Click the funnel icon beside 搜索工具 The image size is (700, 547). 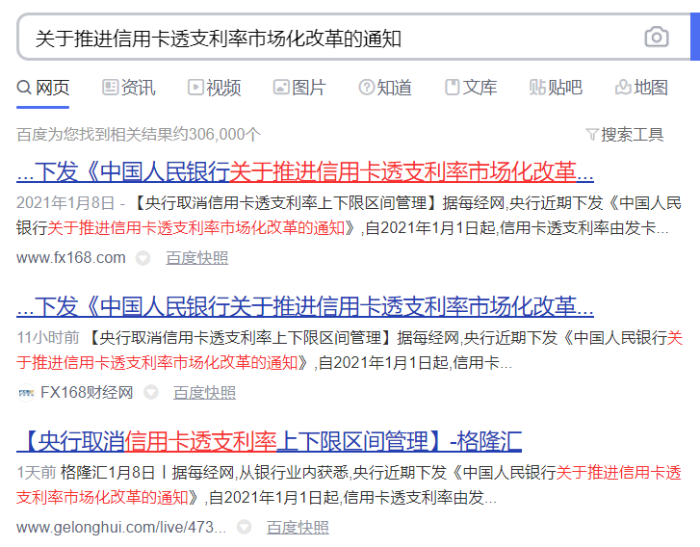pyautogui.click(x=592, y=134)
